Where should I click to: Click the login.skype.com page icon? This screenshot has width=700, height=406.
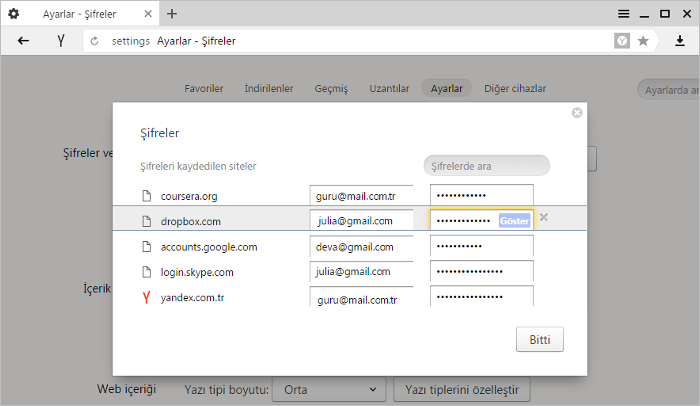146,272
